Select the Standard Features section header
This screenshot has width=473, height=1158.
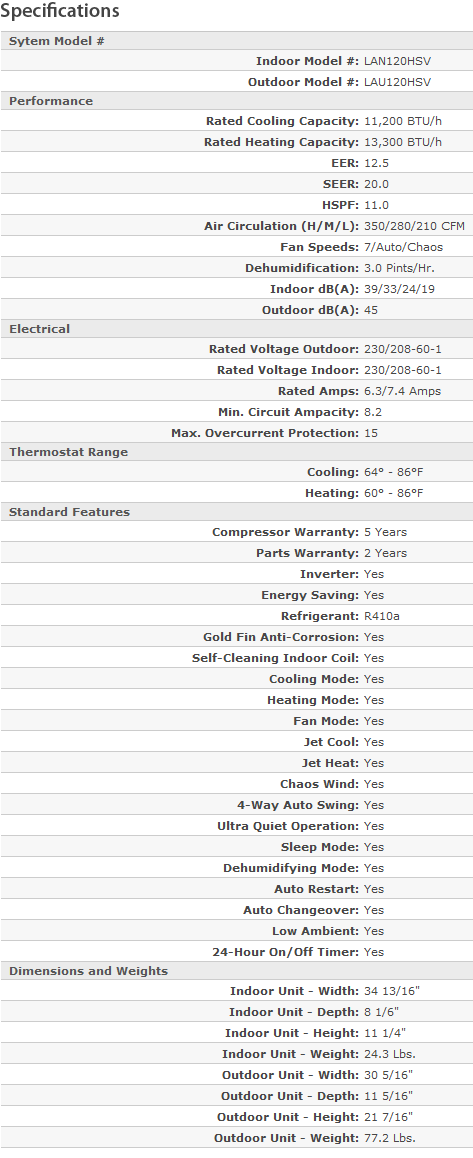click(236, 512)
